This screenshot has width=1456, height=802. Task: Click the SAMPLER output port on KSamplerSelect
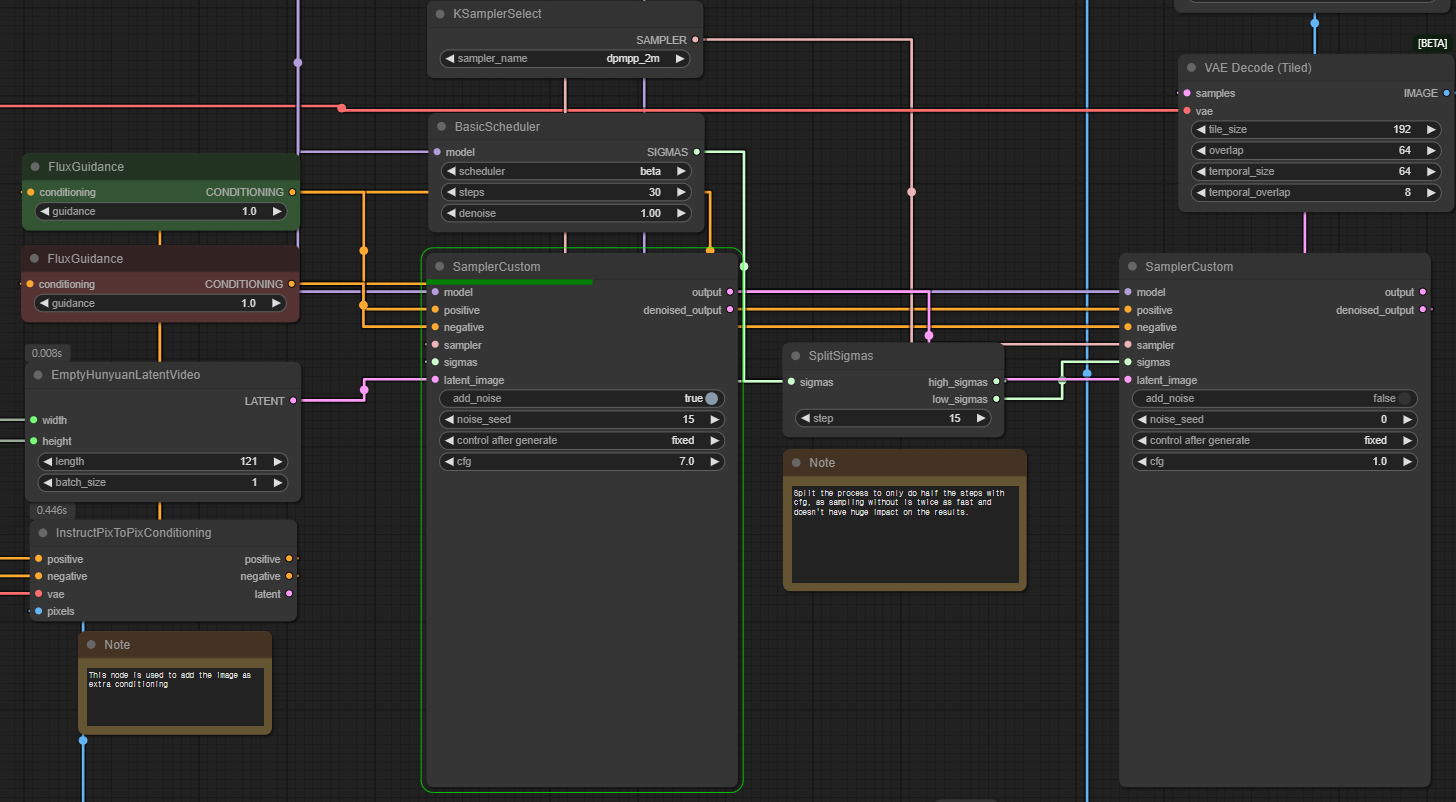695,40
